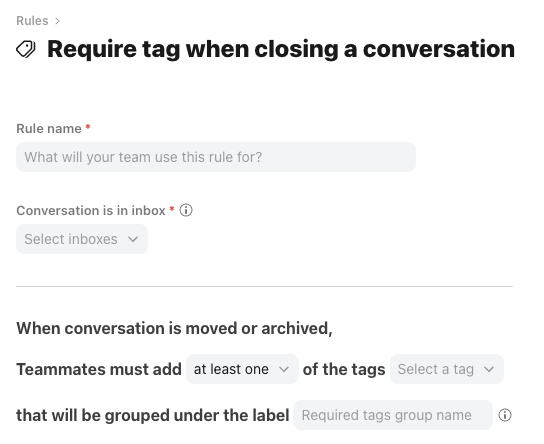Open the Select a tag dropdown

(x=447, y=369)
